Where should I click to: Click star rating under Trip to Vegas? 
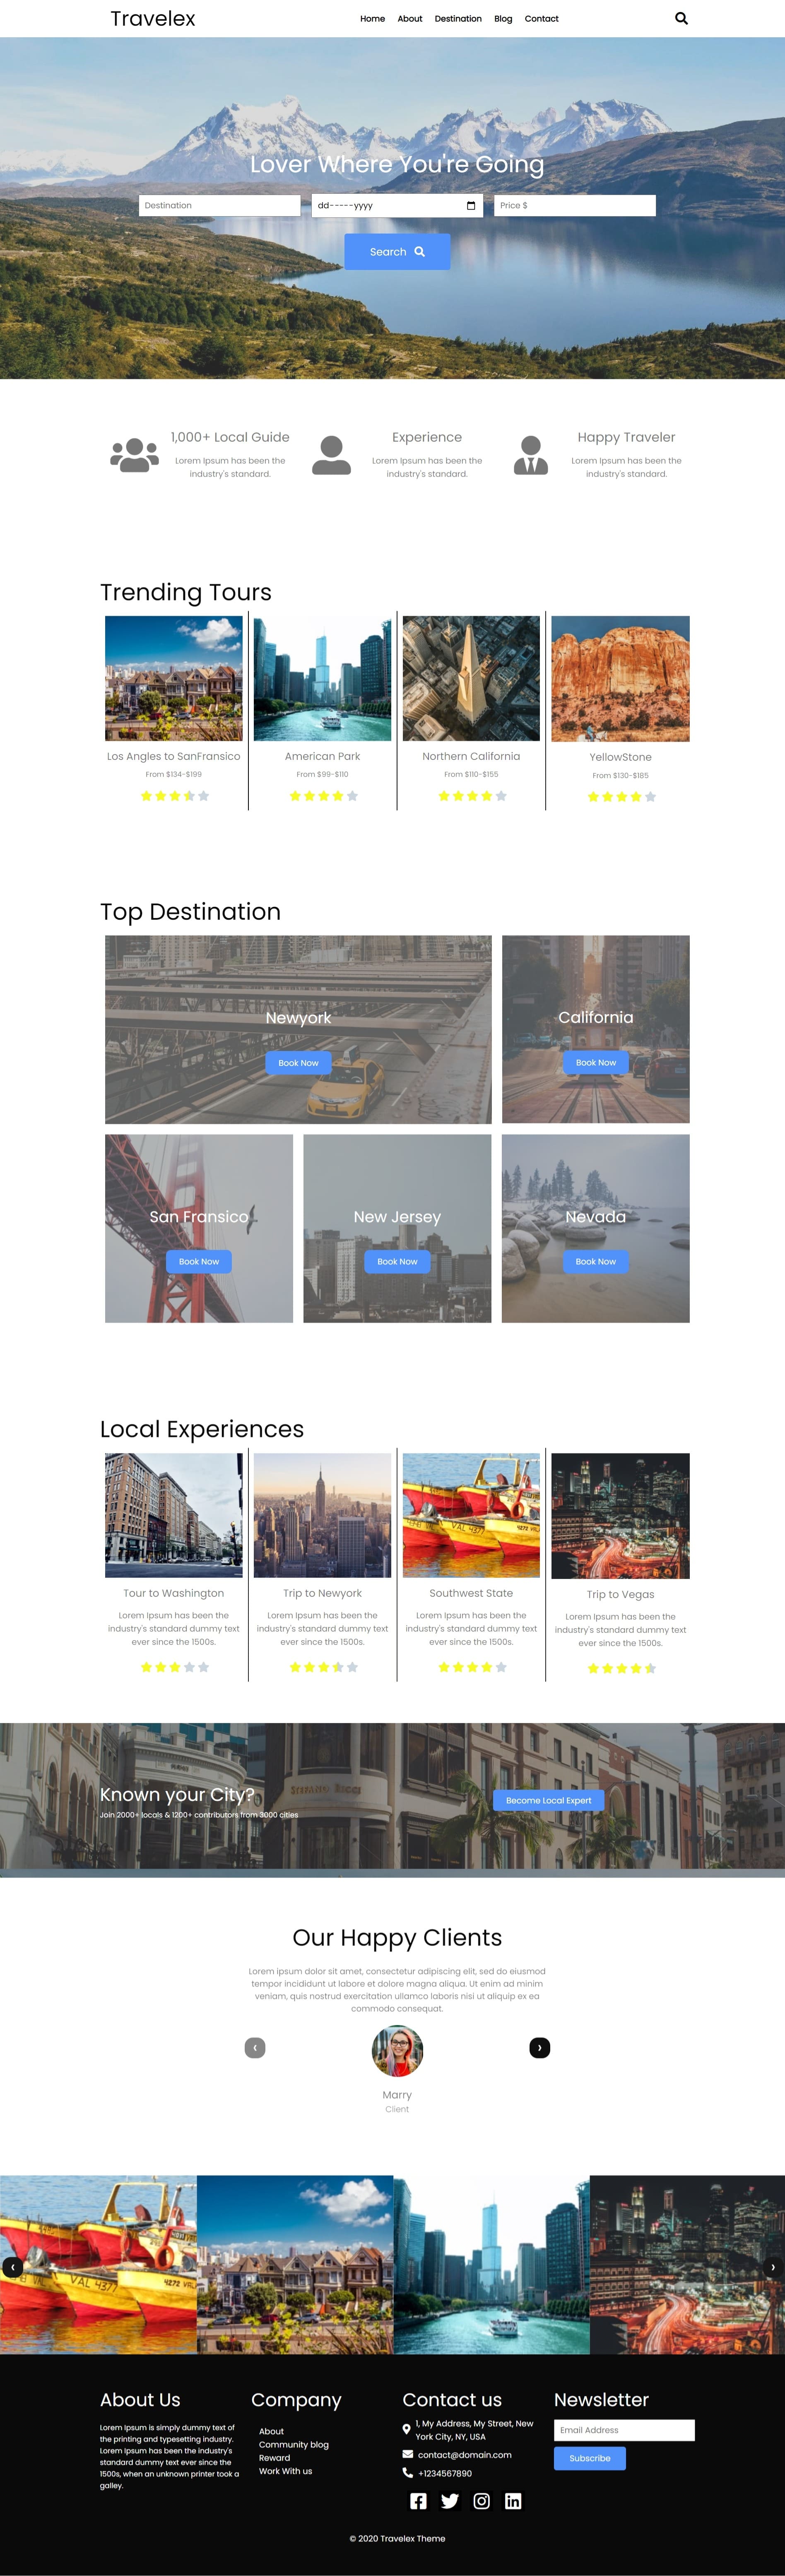(621, 1668)
